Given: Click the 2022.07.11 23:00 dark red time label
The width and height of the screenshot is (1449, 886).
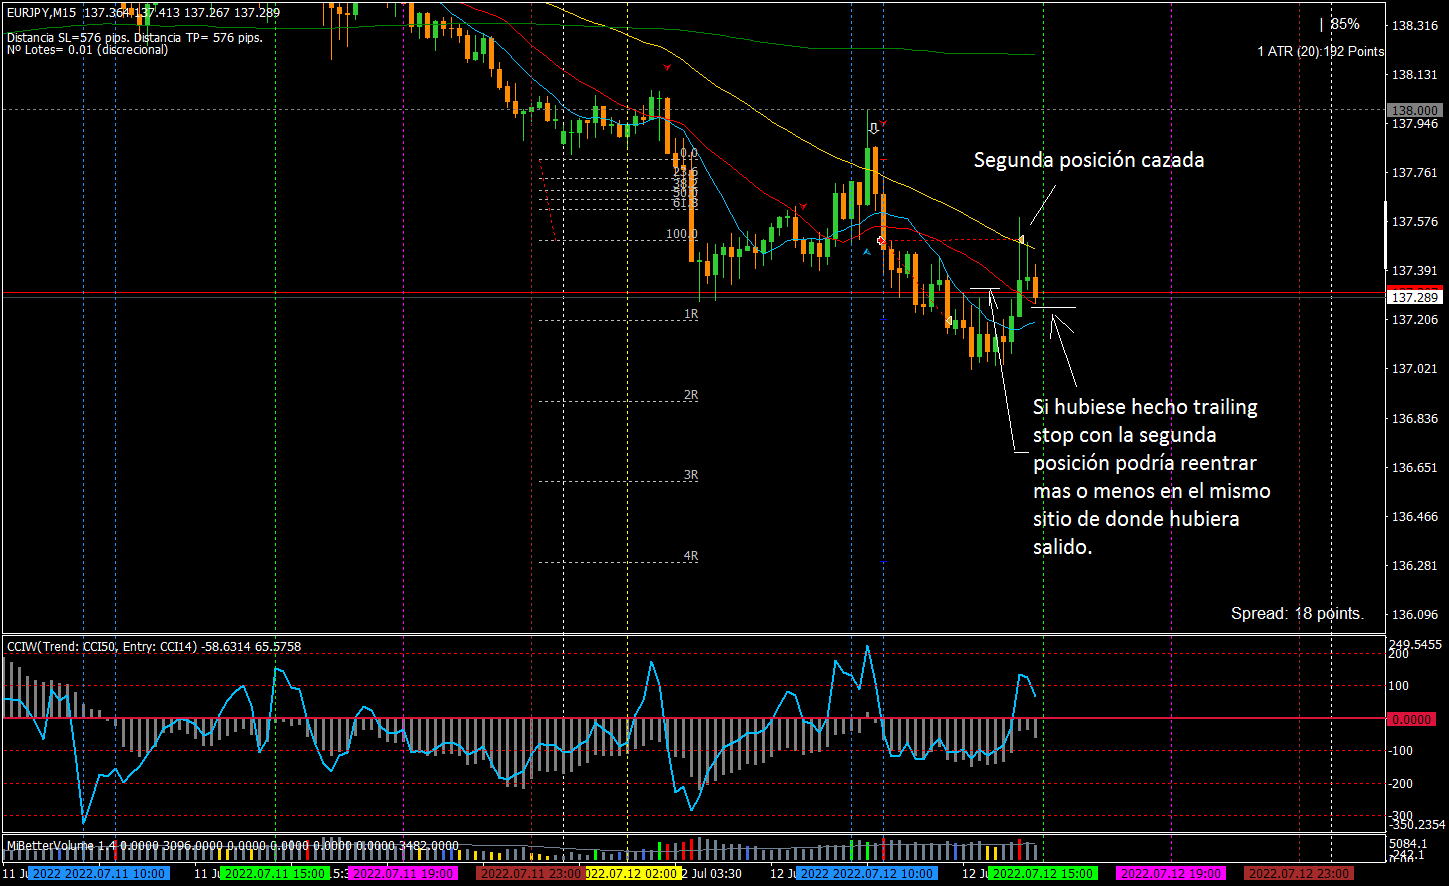Looking at the screenshot, I should click(x=530, y=873).
